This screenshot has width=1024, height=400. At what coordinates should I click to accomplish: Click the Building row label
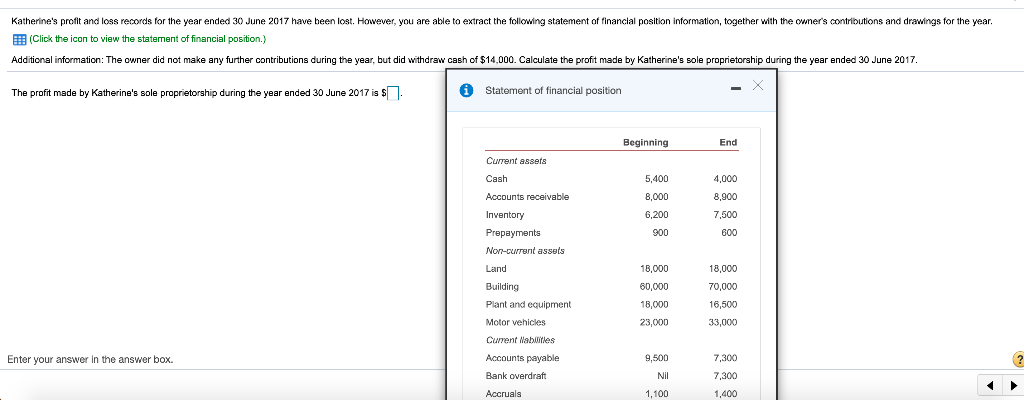[x=502, y=286]
